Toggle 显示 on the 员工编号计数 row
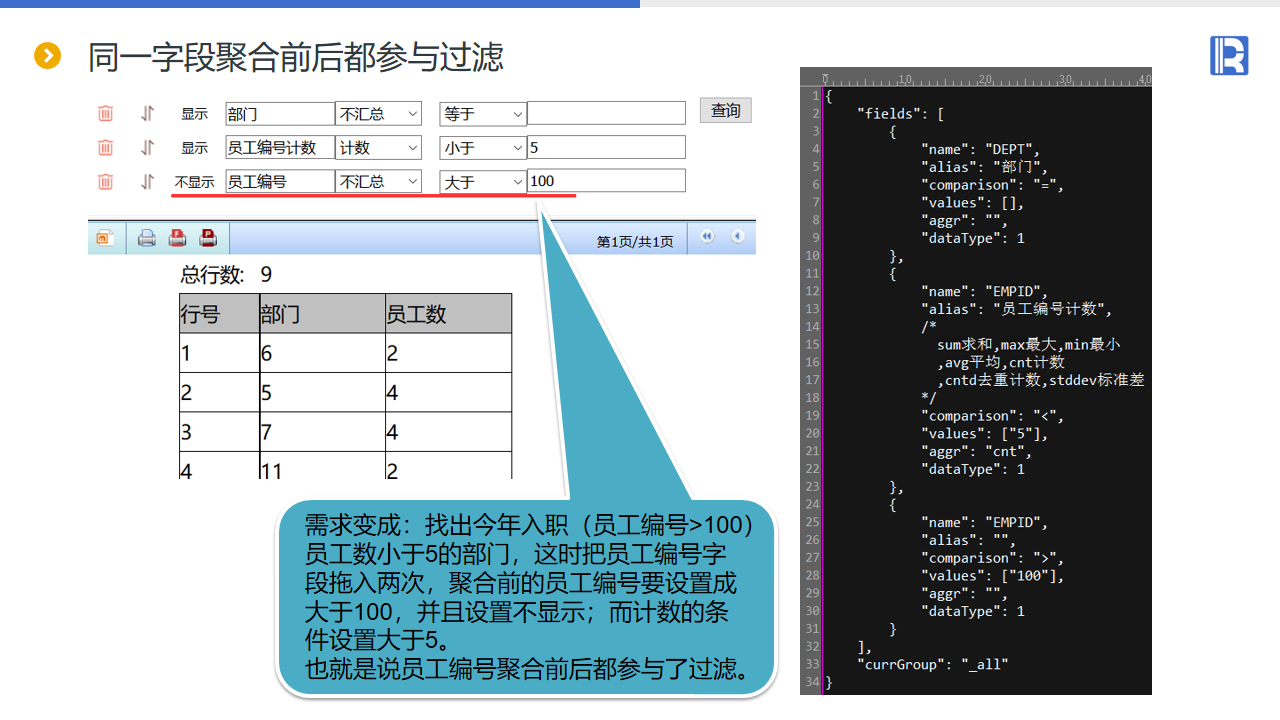 194,148
